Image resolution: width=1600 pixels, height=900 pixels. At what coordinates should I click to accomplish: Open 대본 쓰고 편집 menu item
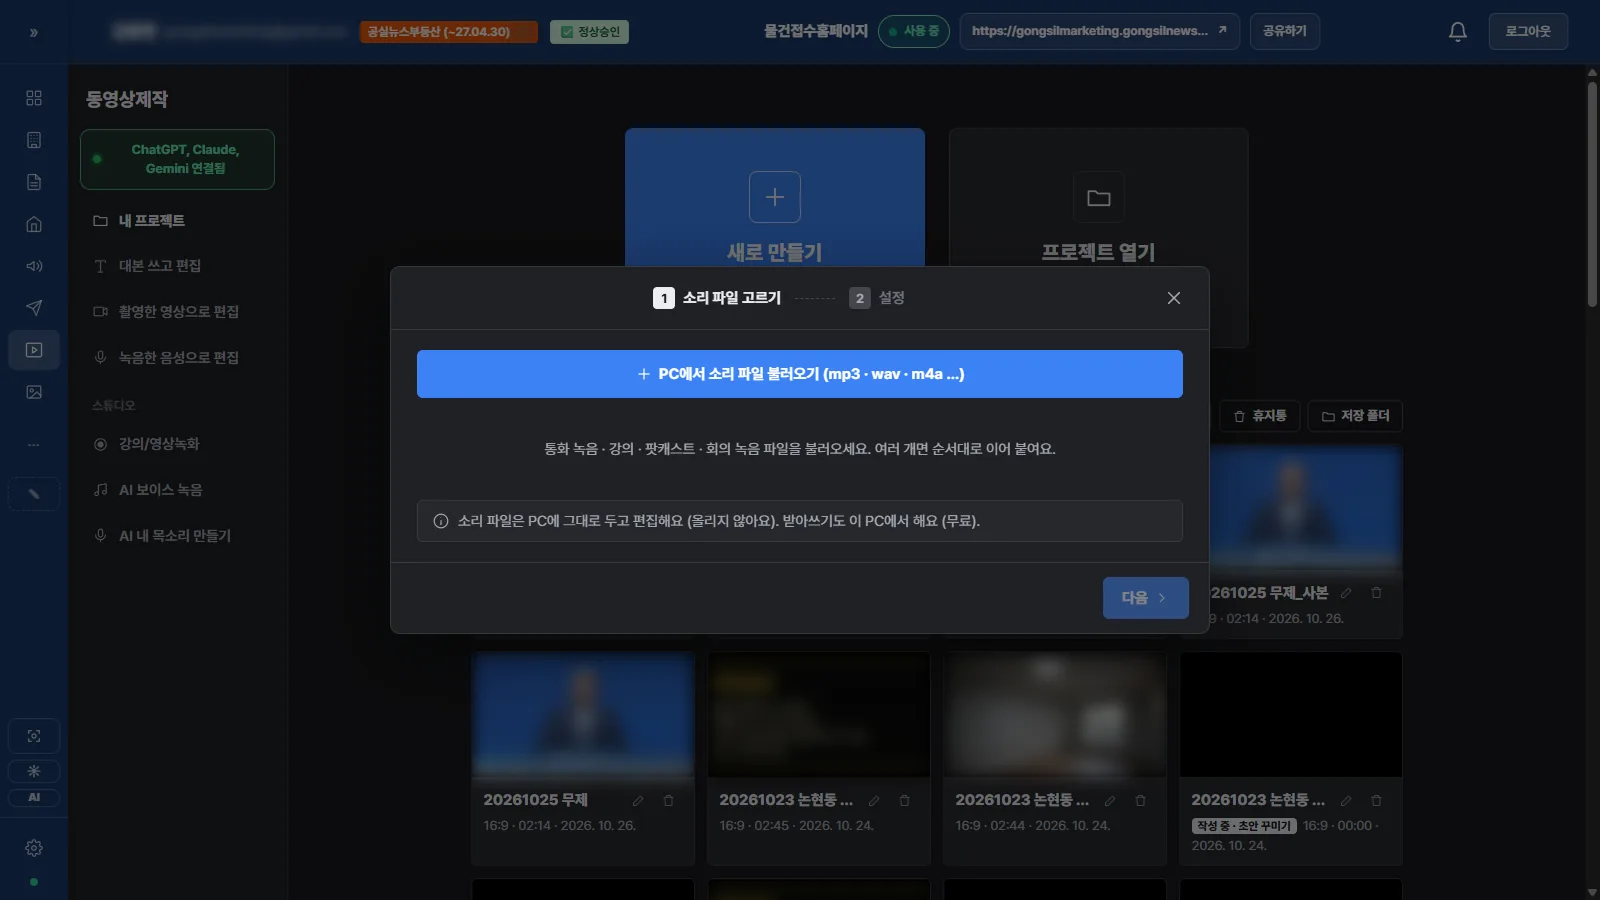pyautogui.click(x=177, y=266)
